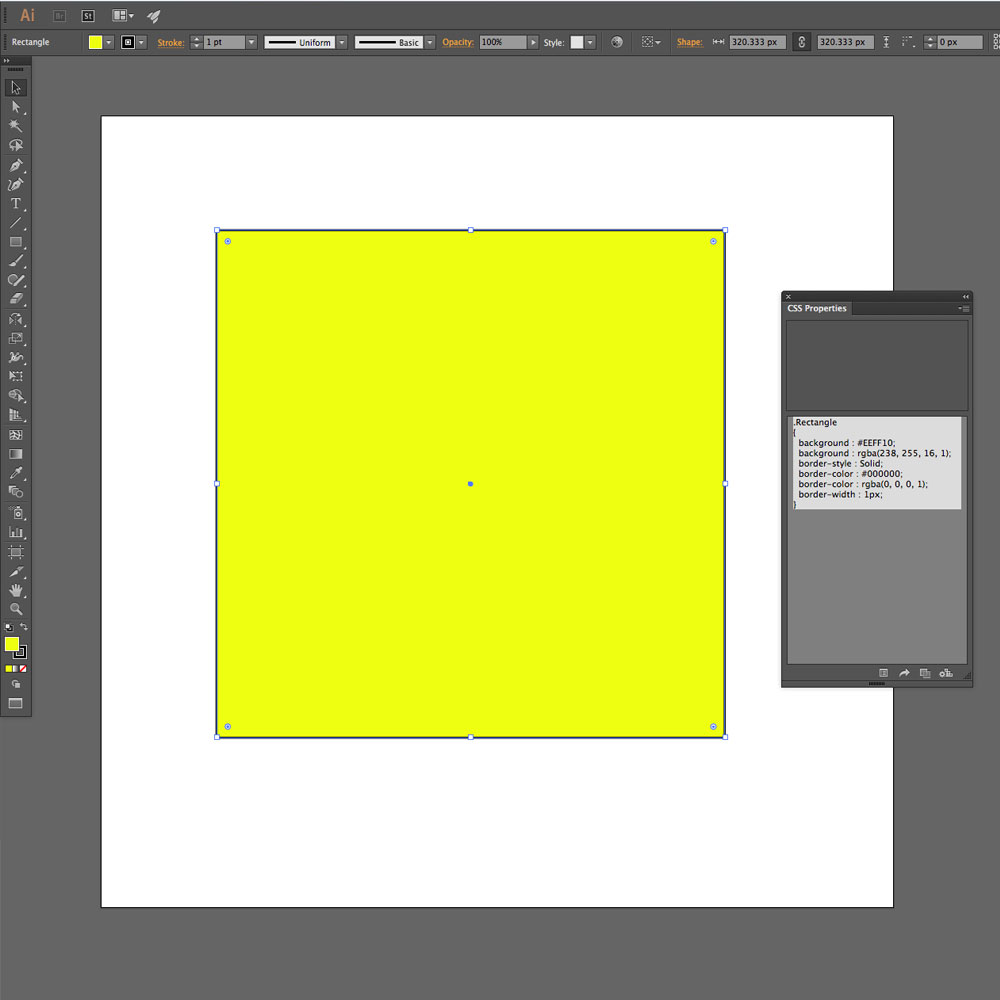Set paint mode to Color
This screenshot has width=1000, height=1000.
pyautogui.click(x=8, y=668)
